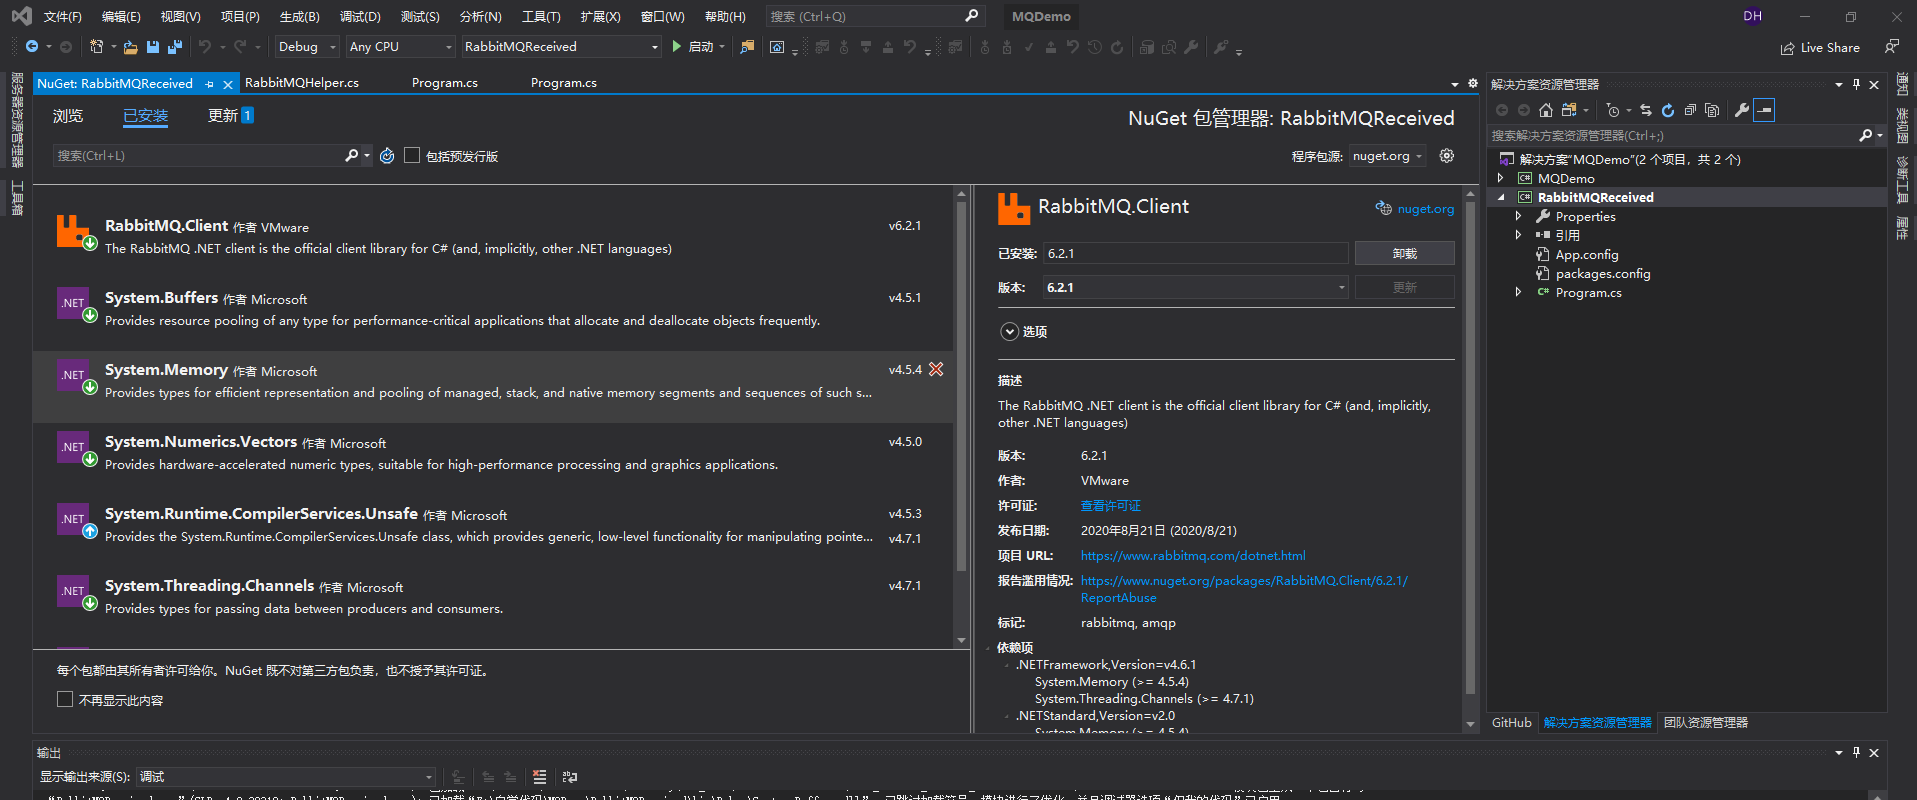The height and width of the screenshot is (800, 1917).
Task: Switch to the Browse (浏览) tab
Action: point(68,116)
